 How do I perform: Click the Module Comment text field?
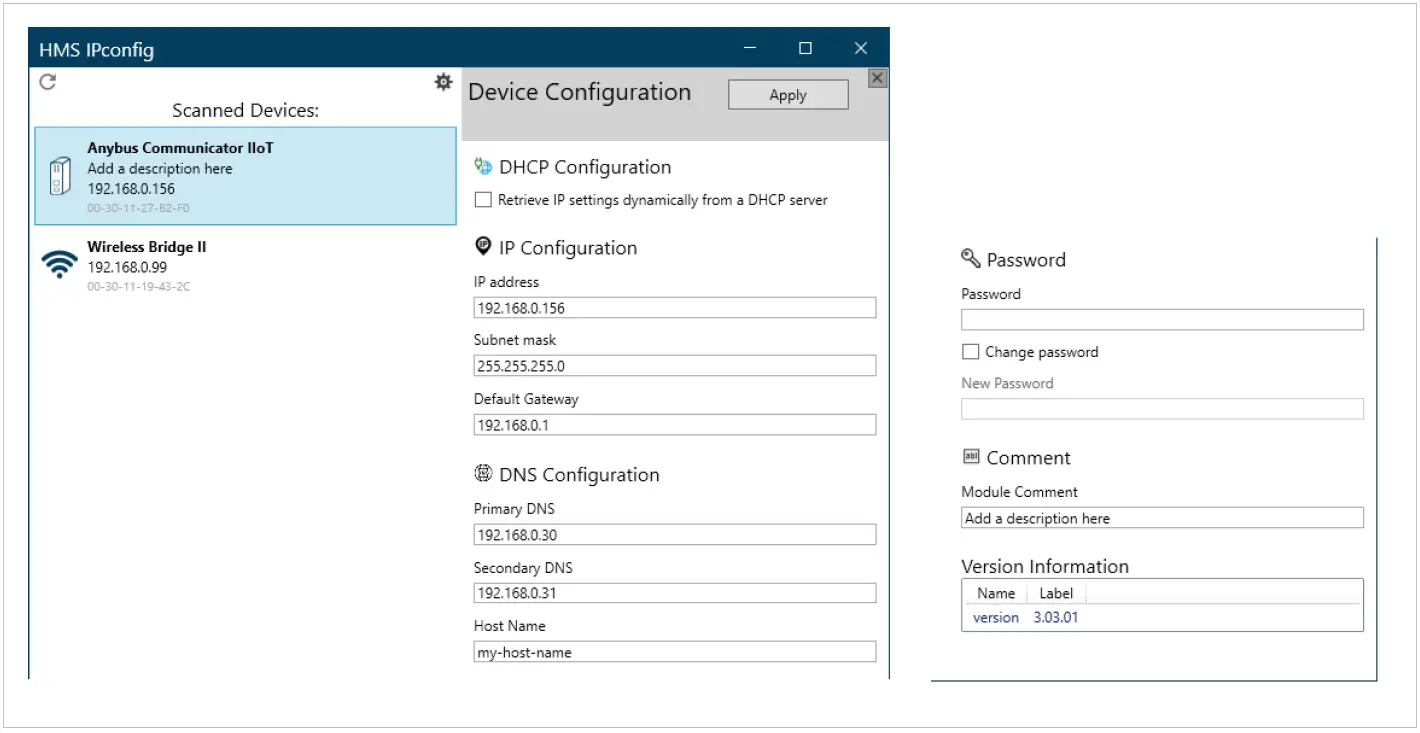(x=1161, y=518)
